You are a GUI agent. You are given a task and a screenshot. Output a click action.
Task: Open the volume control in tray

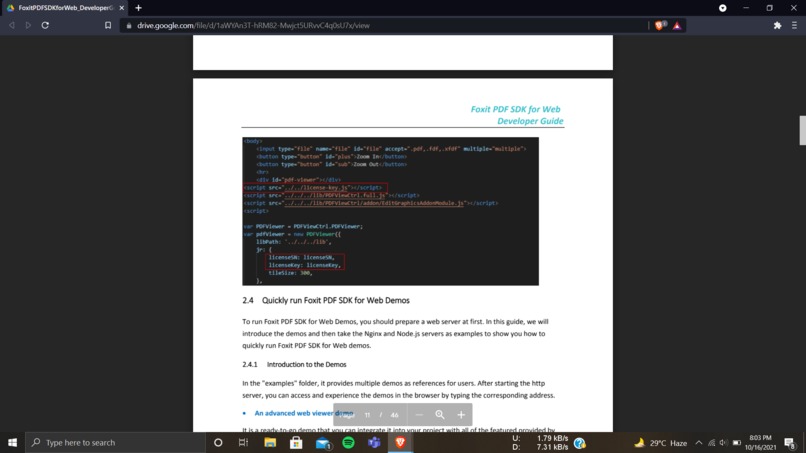click(724, 443)
